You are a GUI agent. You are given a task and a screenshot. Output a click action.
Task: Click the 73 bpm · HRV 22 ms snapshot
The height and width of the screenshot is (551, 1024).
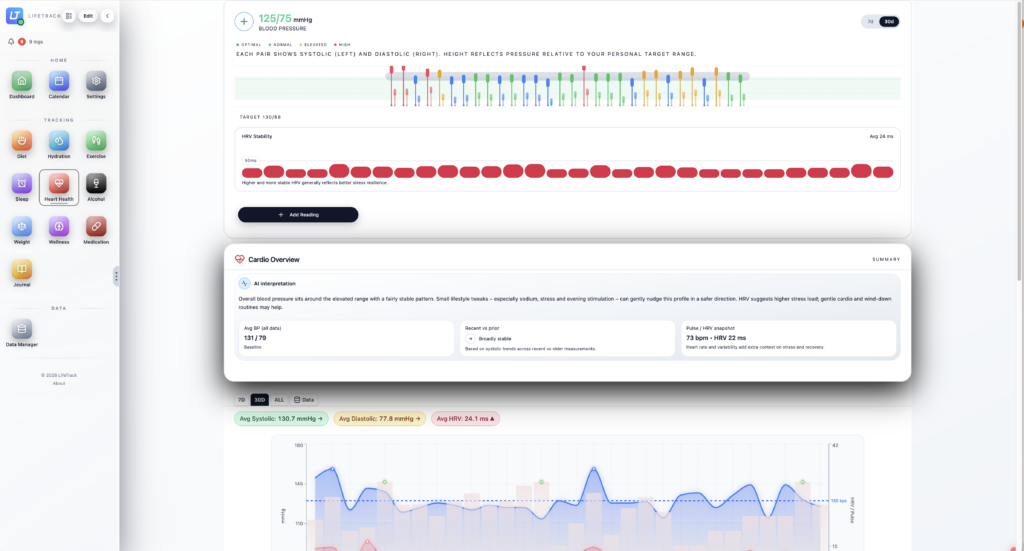click(716, 338)
